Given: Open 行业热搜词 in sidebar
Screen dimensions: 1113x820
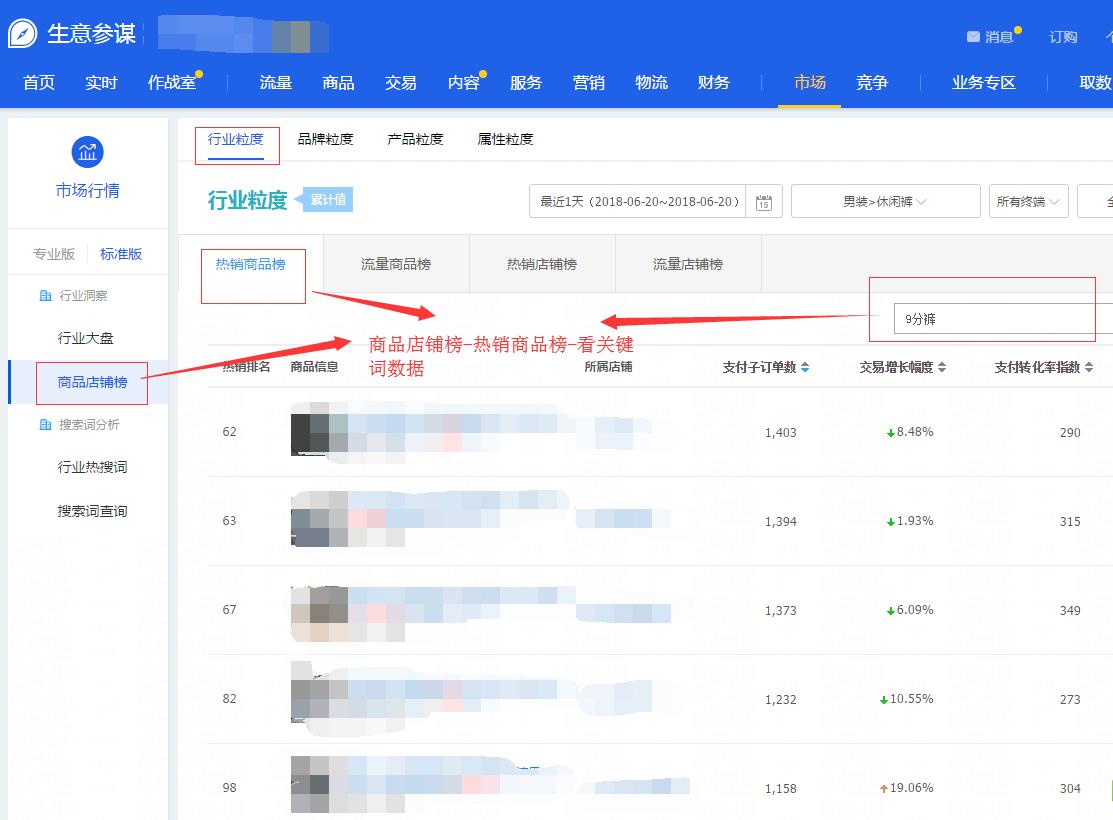Looking at the screenshot, I should 92,467.
